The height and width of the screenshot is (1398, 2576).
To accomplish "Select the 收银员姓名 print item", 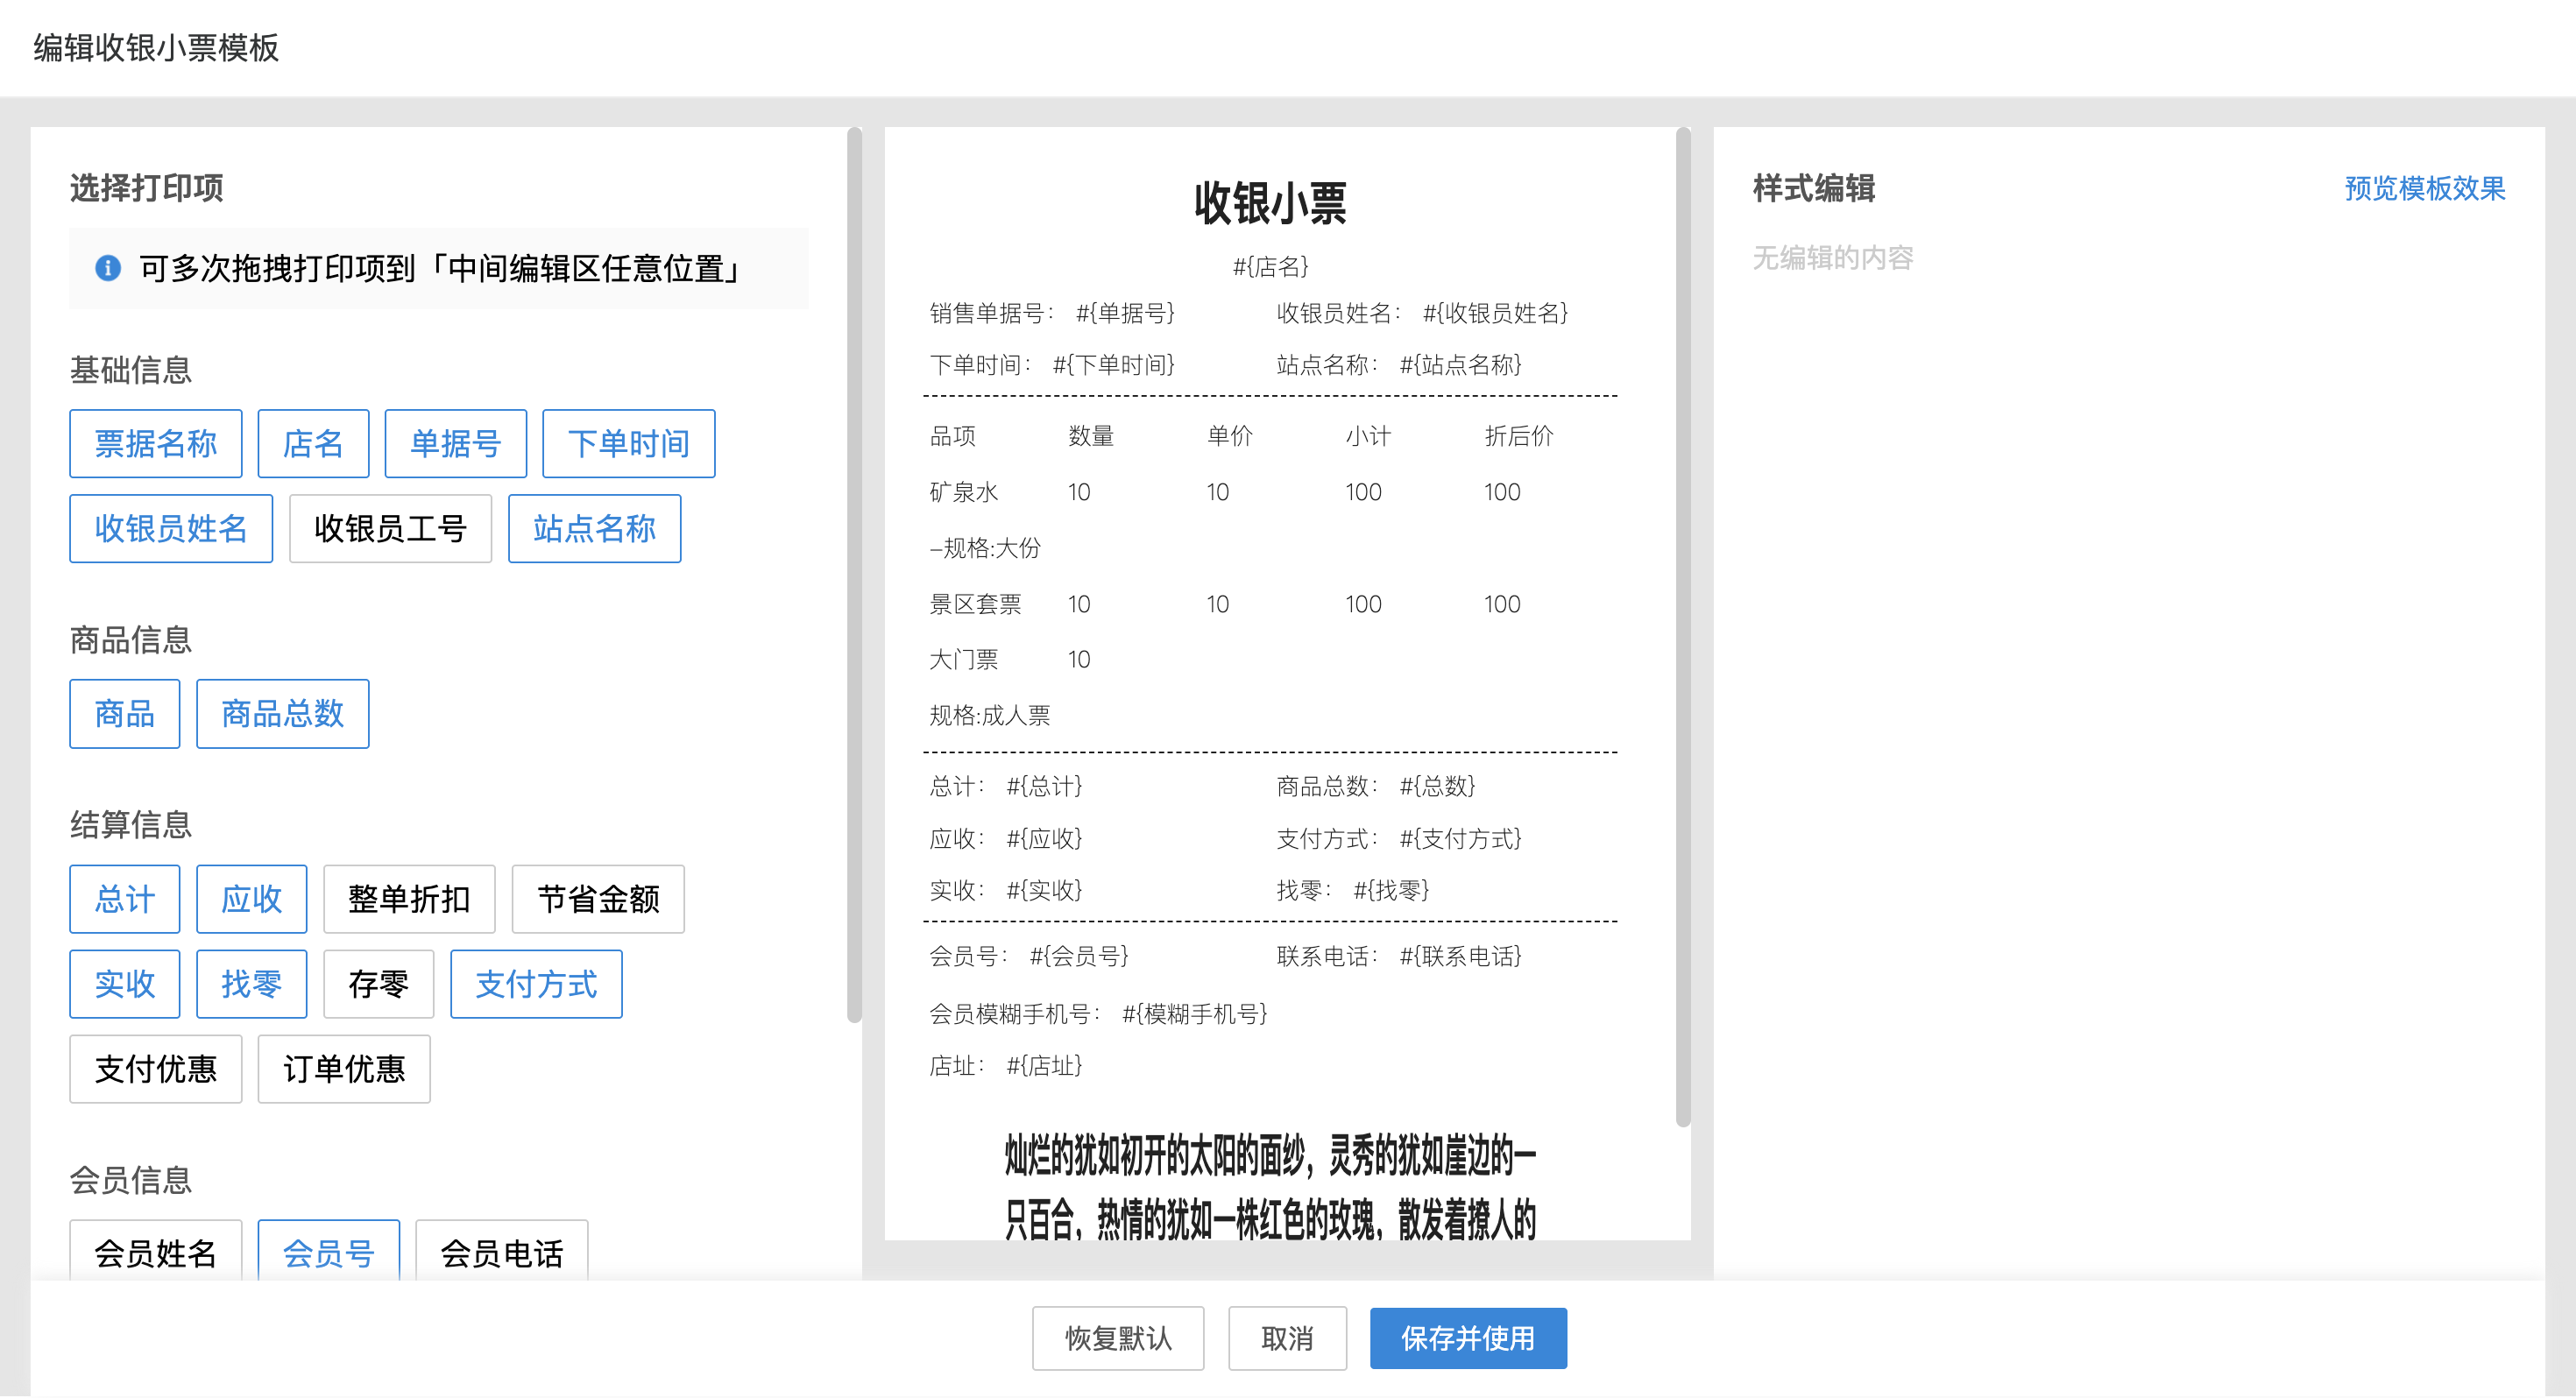I will pyautogui.click(x=171, y=528).
